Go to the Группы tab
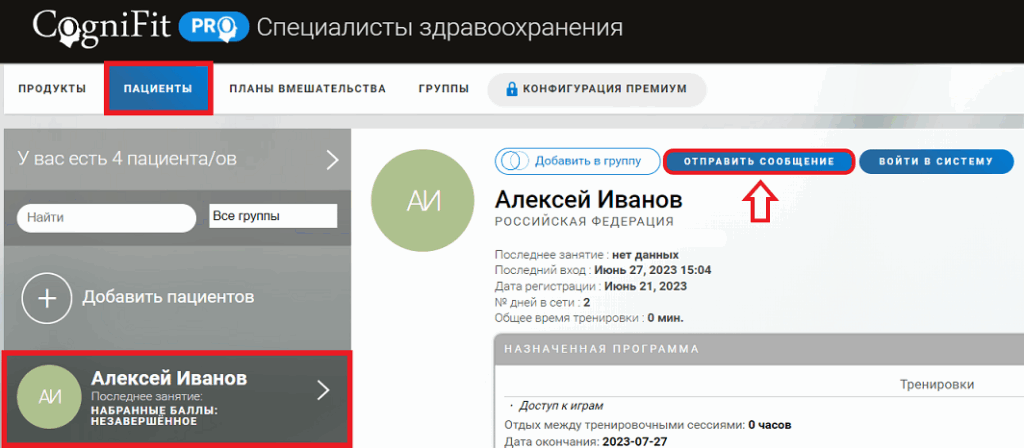Viewport: 1024px width, 448px height. click(x=443, y=89)
